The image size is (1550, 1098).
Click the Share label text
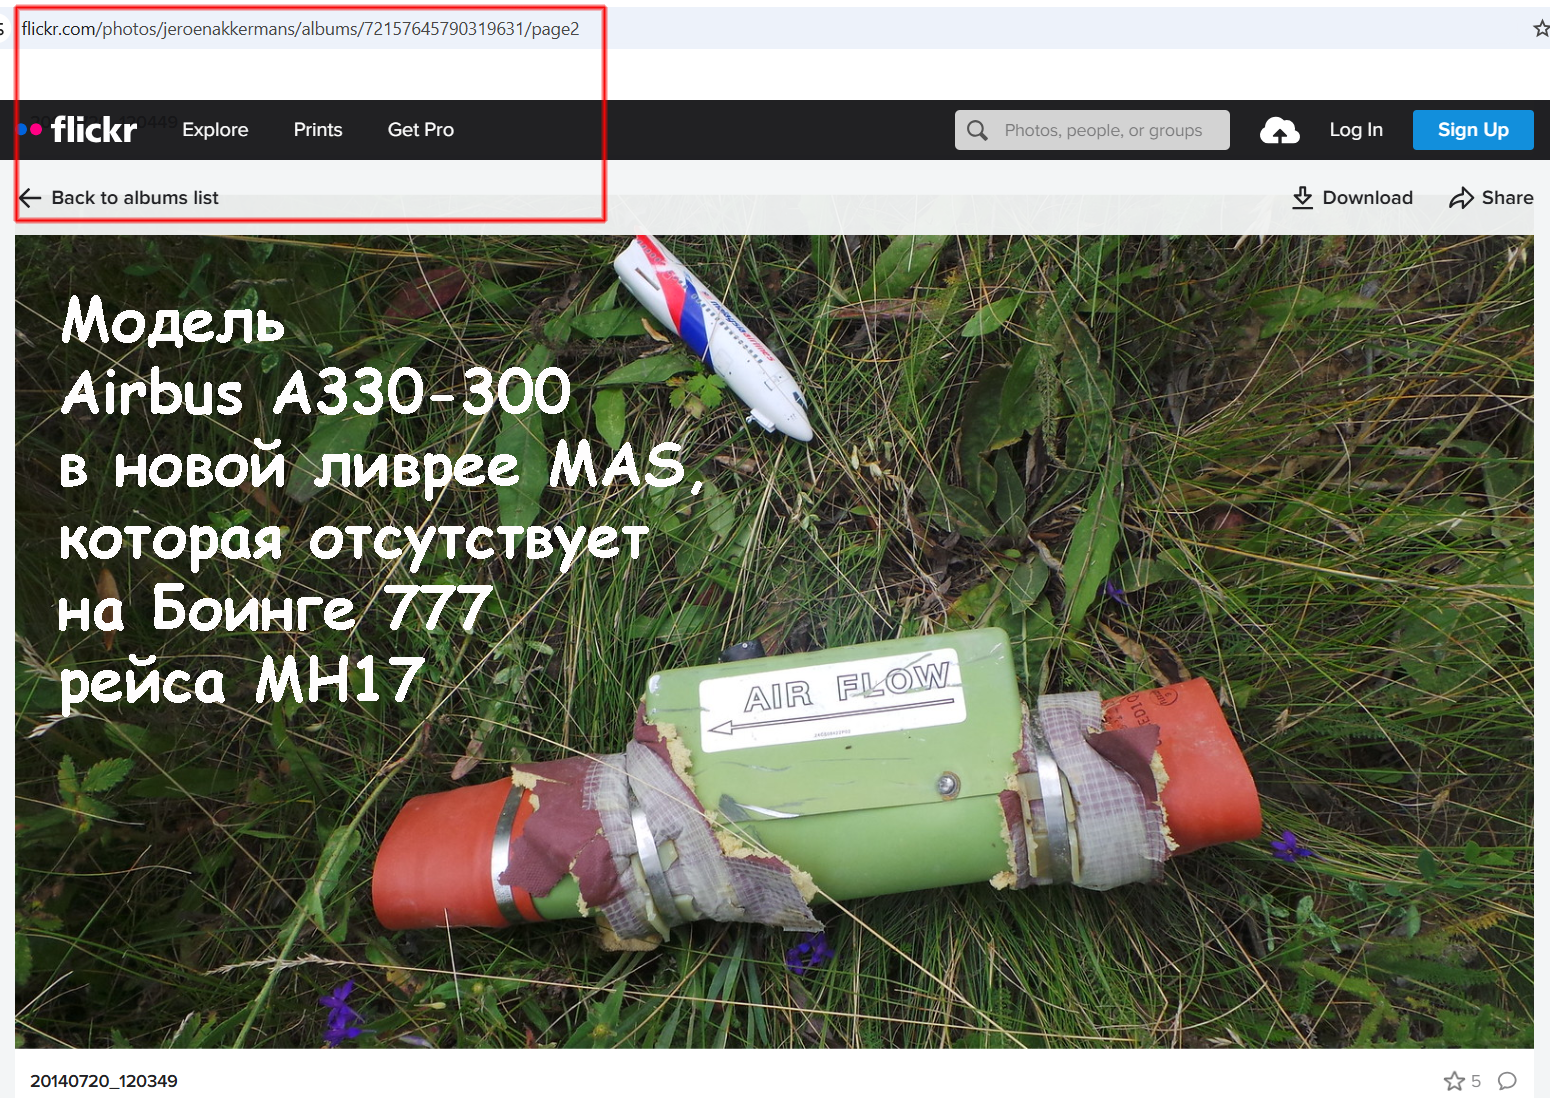[1507, 198]
